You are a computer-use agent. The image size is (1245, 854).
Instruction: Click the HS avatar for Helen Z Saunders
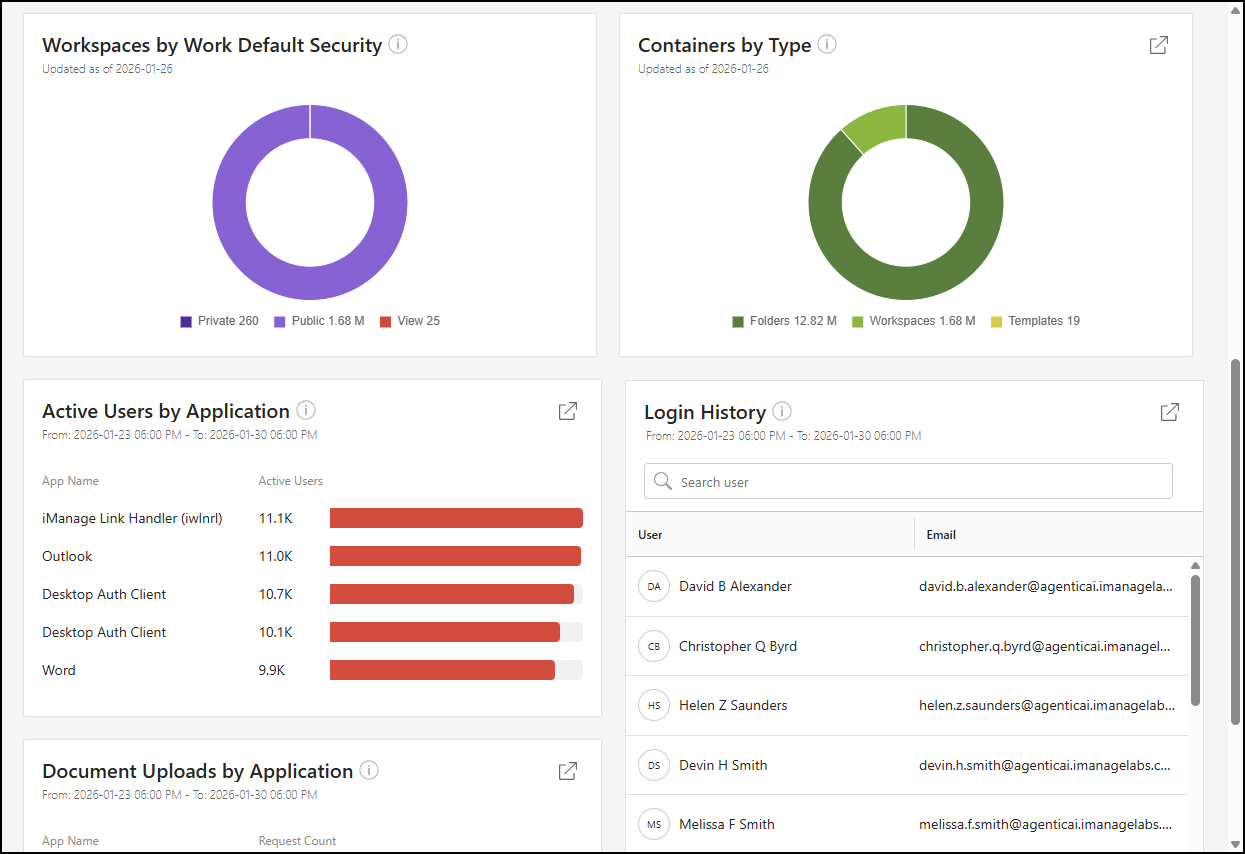(x=654, y=705)
